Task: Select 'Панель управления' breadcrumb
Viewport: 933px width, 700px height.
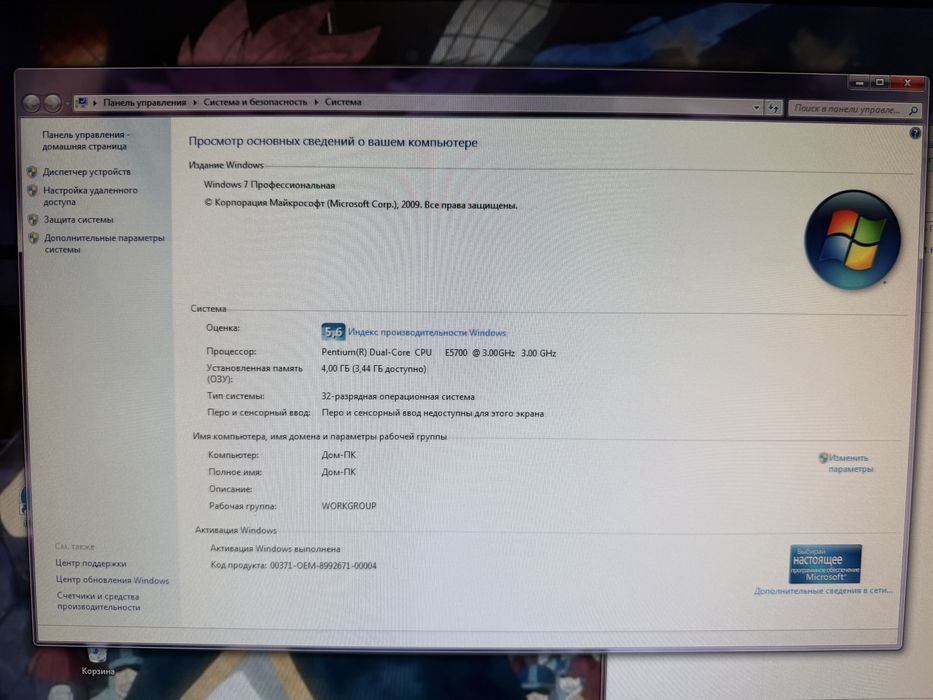Action: click(145, 102)
